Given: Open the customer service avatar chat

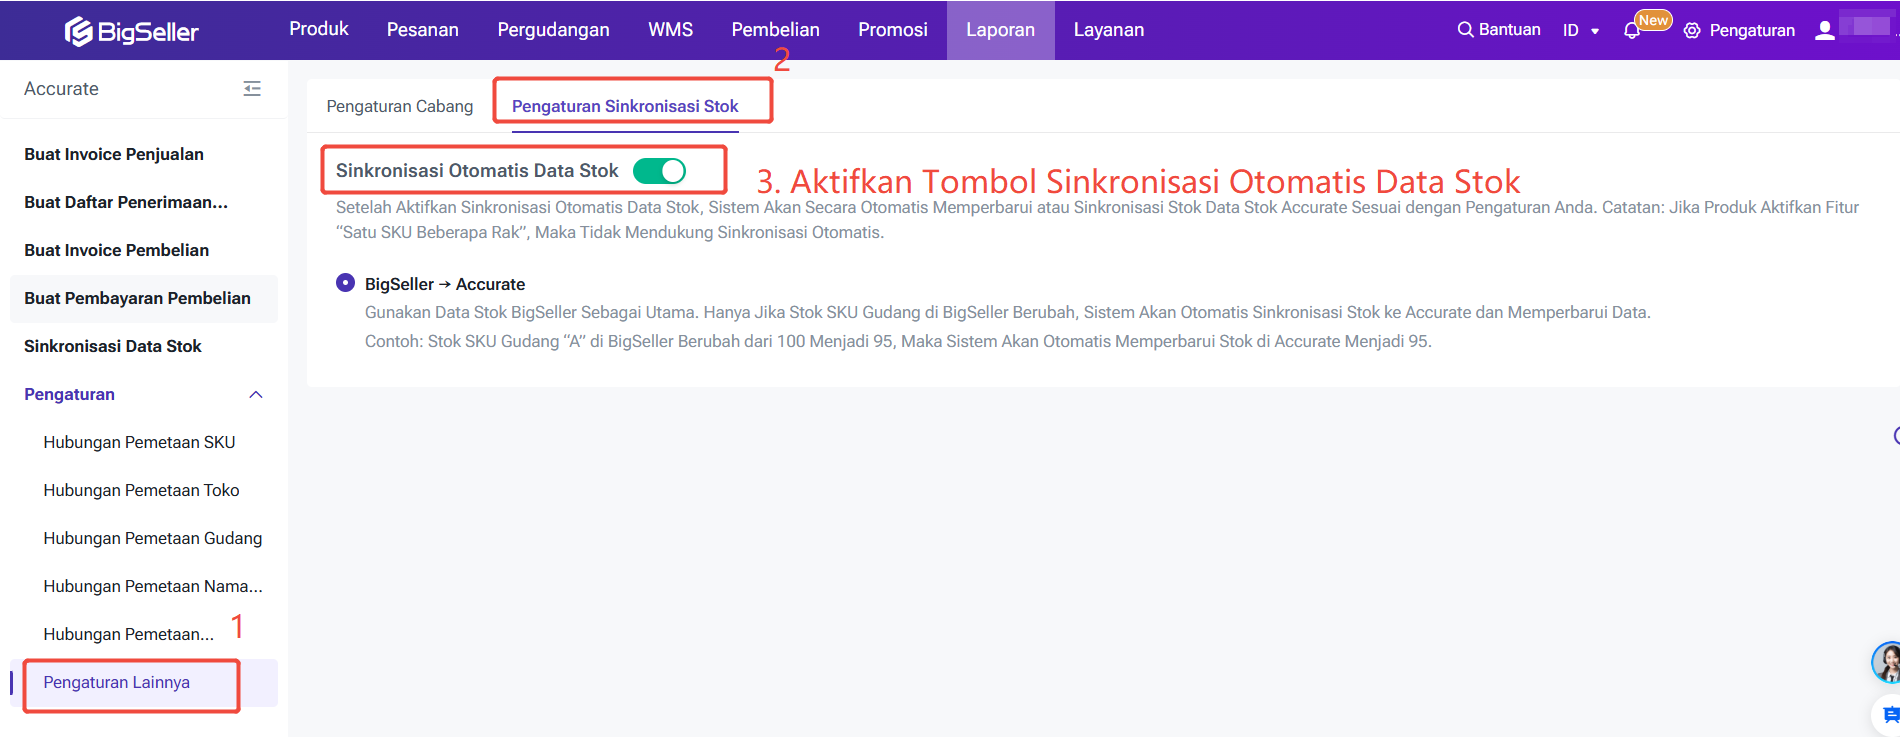Looking at the screenshot, I should click(x=1887, y=662).
